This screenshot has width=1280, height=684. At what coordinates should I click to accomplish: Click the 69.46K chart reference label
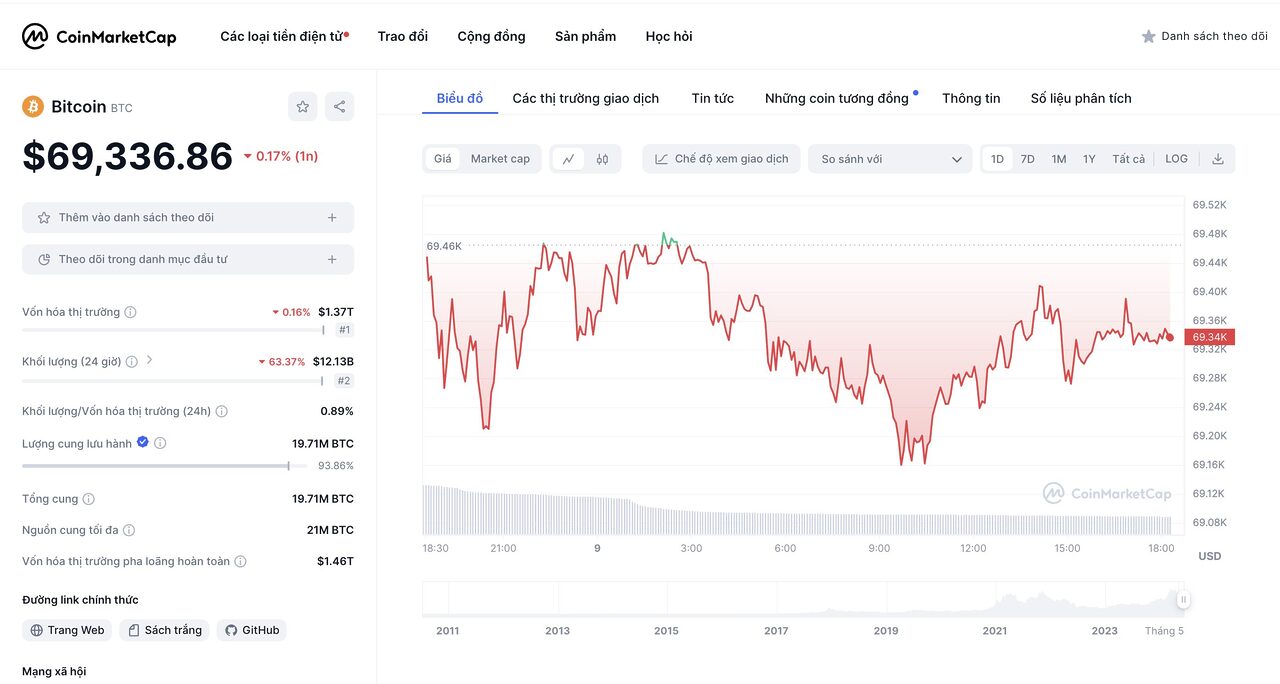point(444,246)
